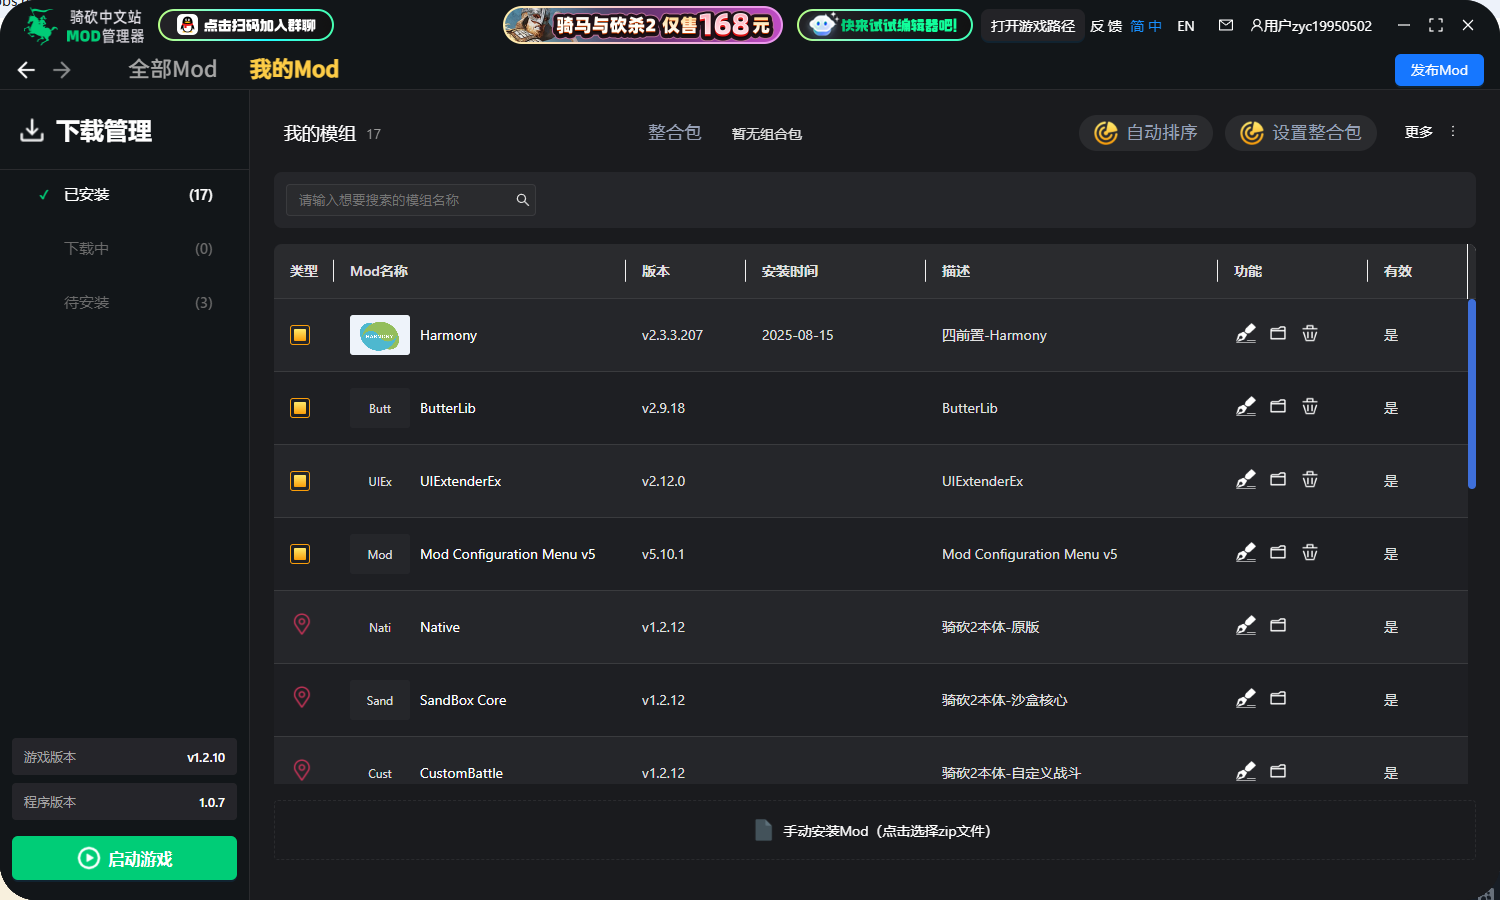Click the Harmony mod thumbnail
The width and height of the screenshot is (1500, 900).
tap(380, 335)
